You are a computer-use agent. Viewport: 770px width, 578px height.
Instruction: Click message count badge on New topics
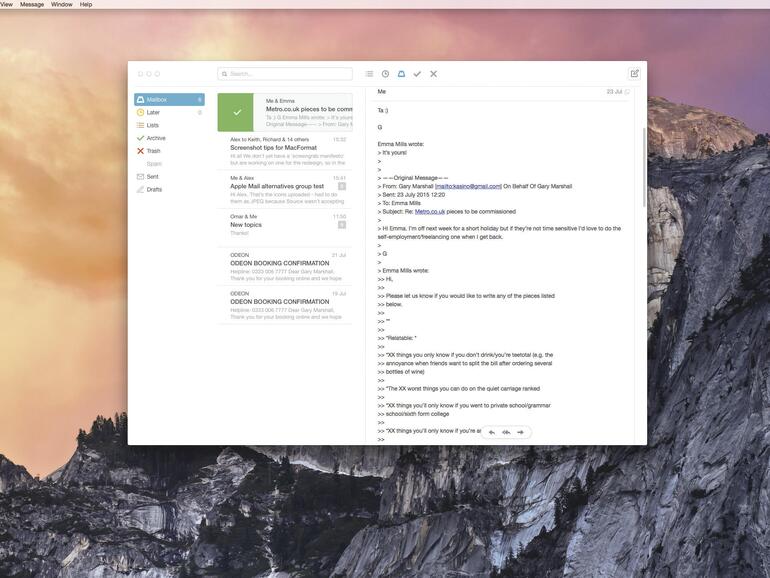tap(342, 225)
